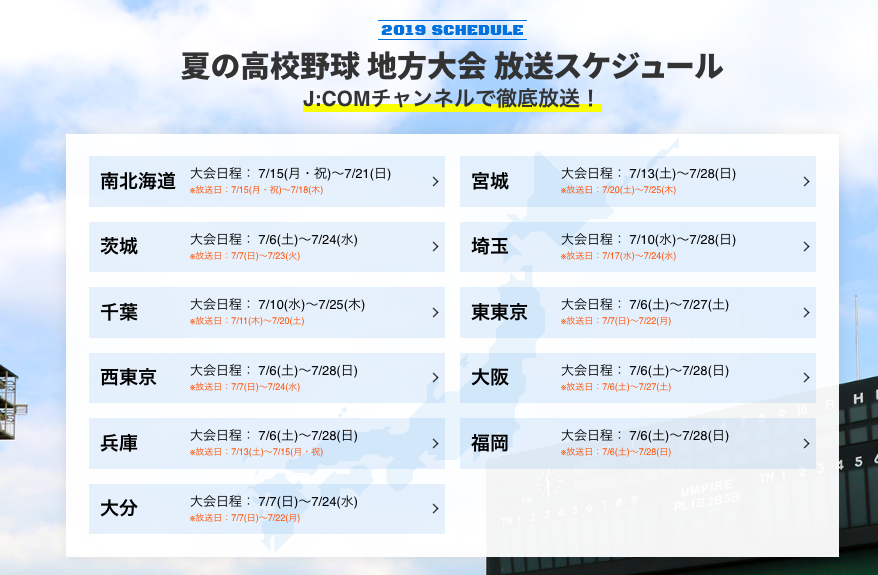Open the 大分 row chevron arrow
878x575 pixels.
[x=435, y=508]
